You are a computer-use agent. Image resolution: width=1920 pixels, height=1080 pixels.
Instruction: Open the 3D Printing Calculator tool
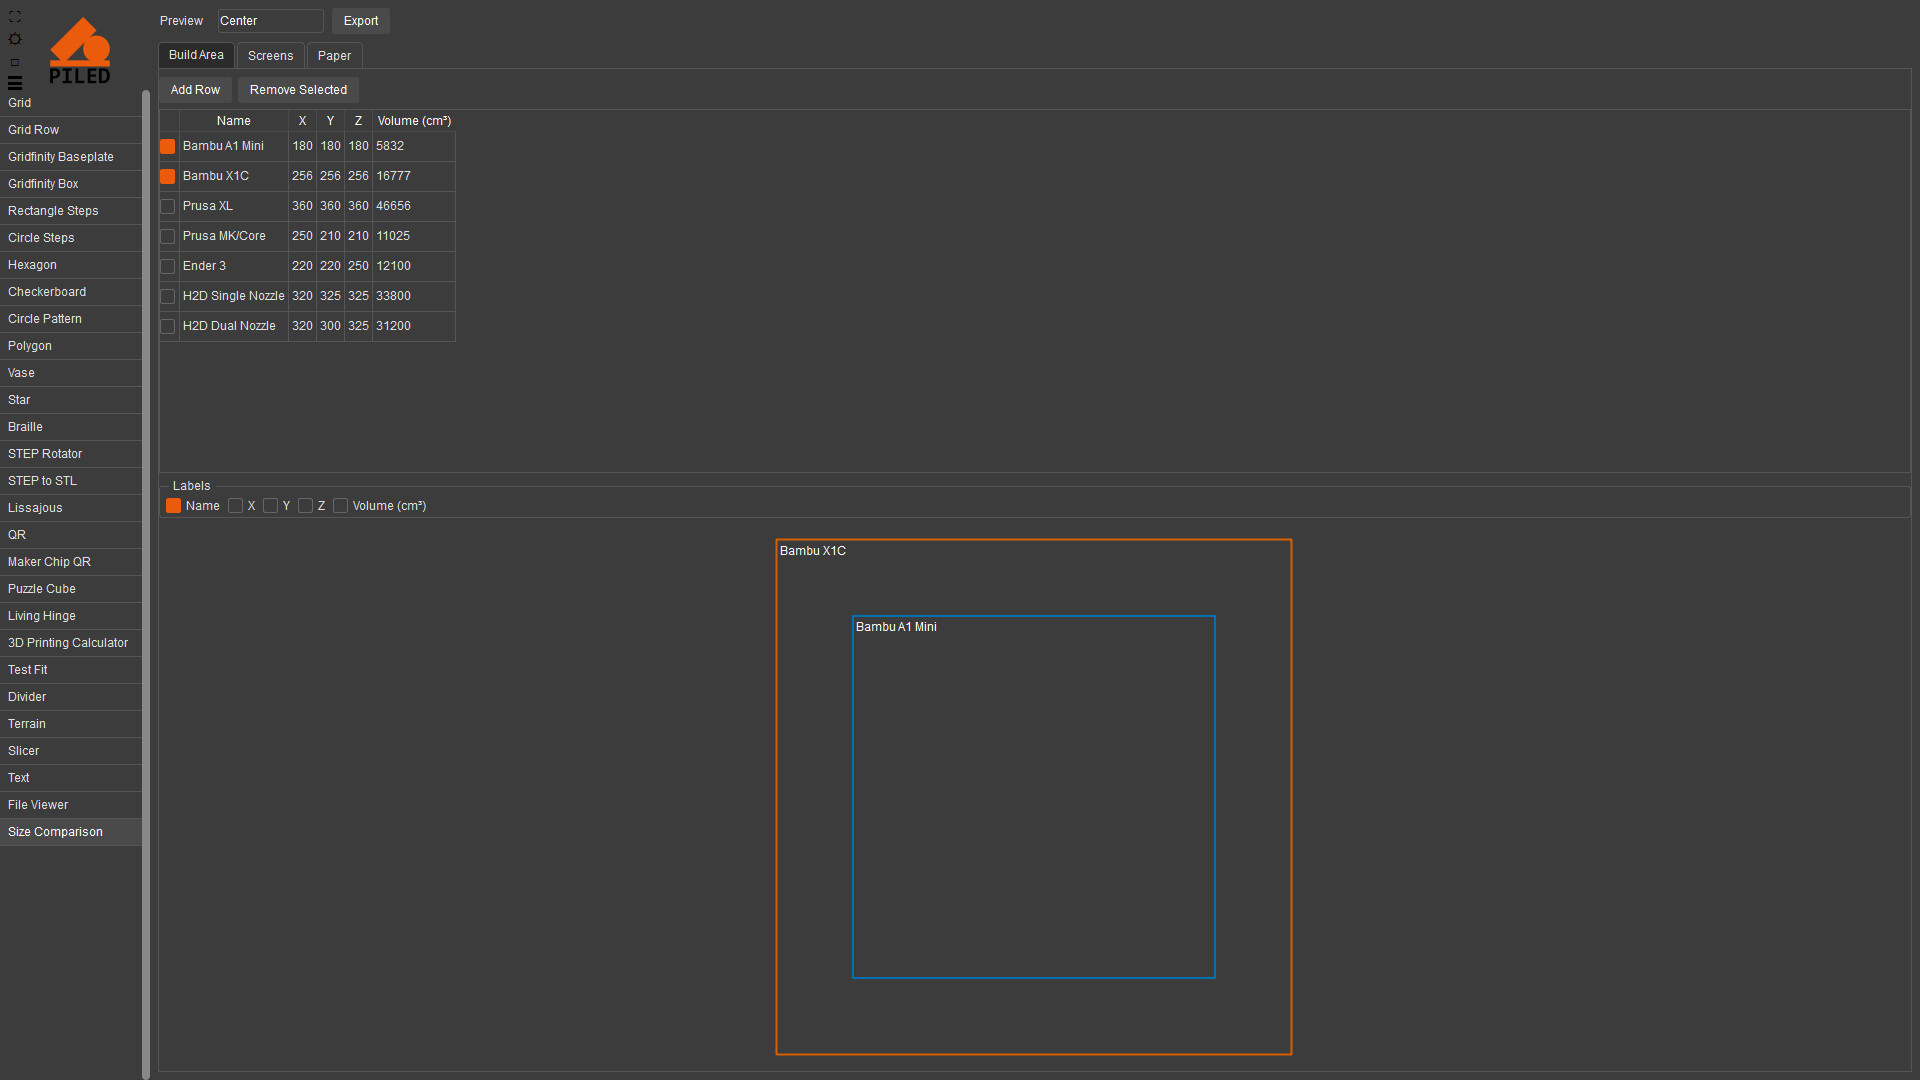pyautogui.click(x=68, y=643)
